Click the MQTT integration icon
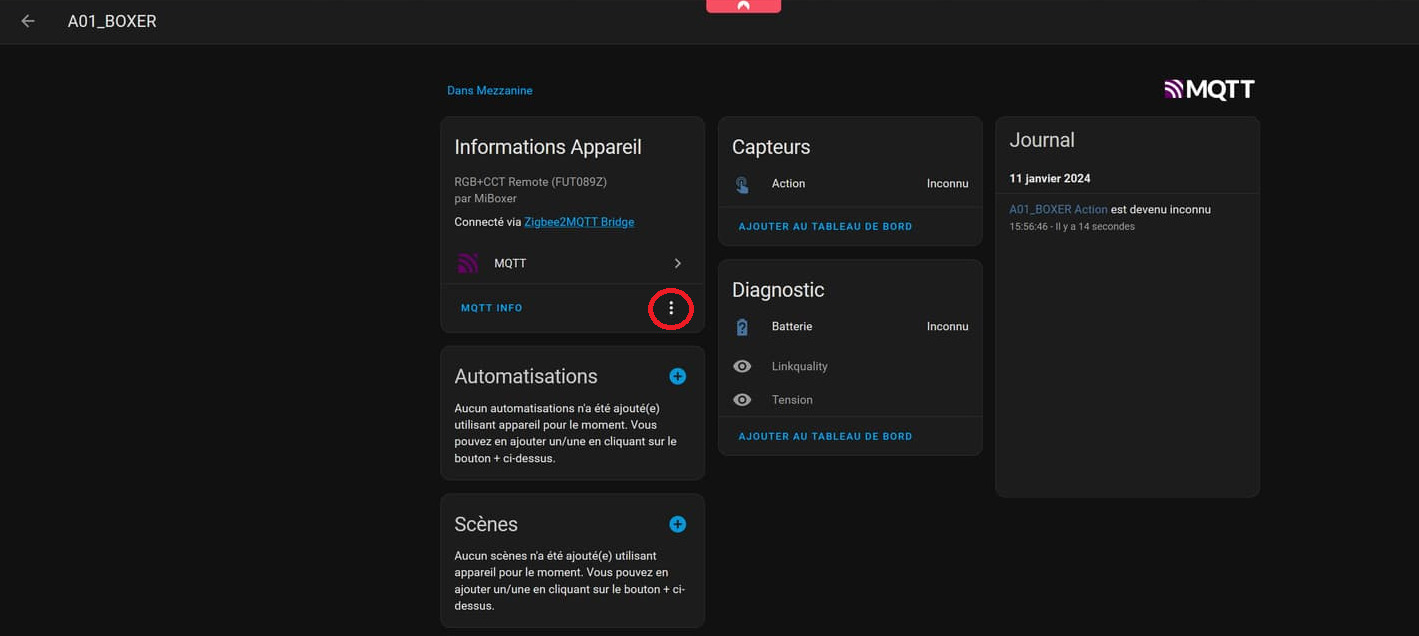1419x636 pixels. 467,263
